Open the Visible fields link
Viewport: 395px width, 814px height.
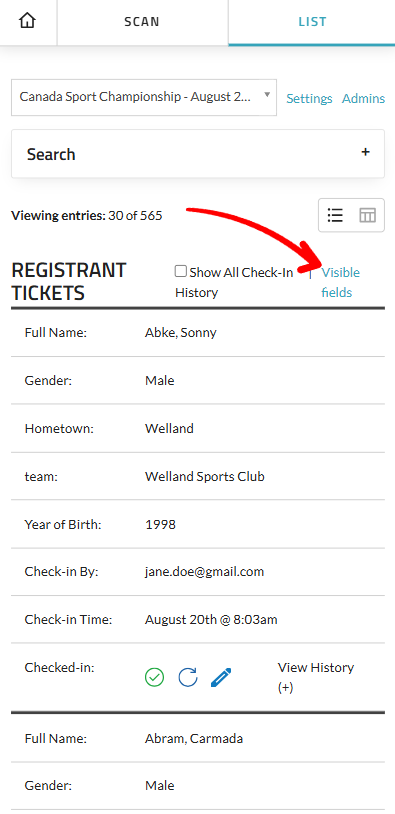340,282
